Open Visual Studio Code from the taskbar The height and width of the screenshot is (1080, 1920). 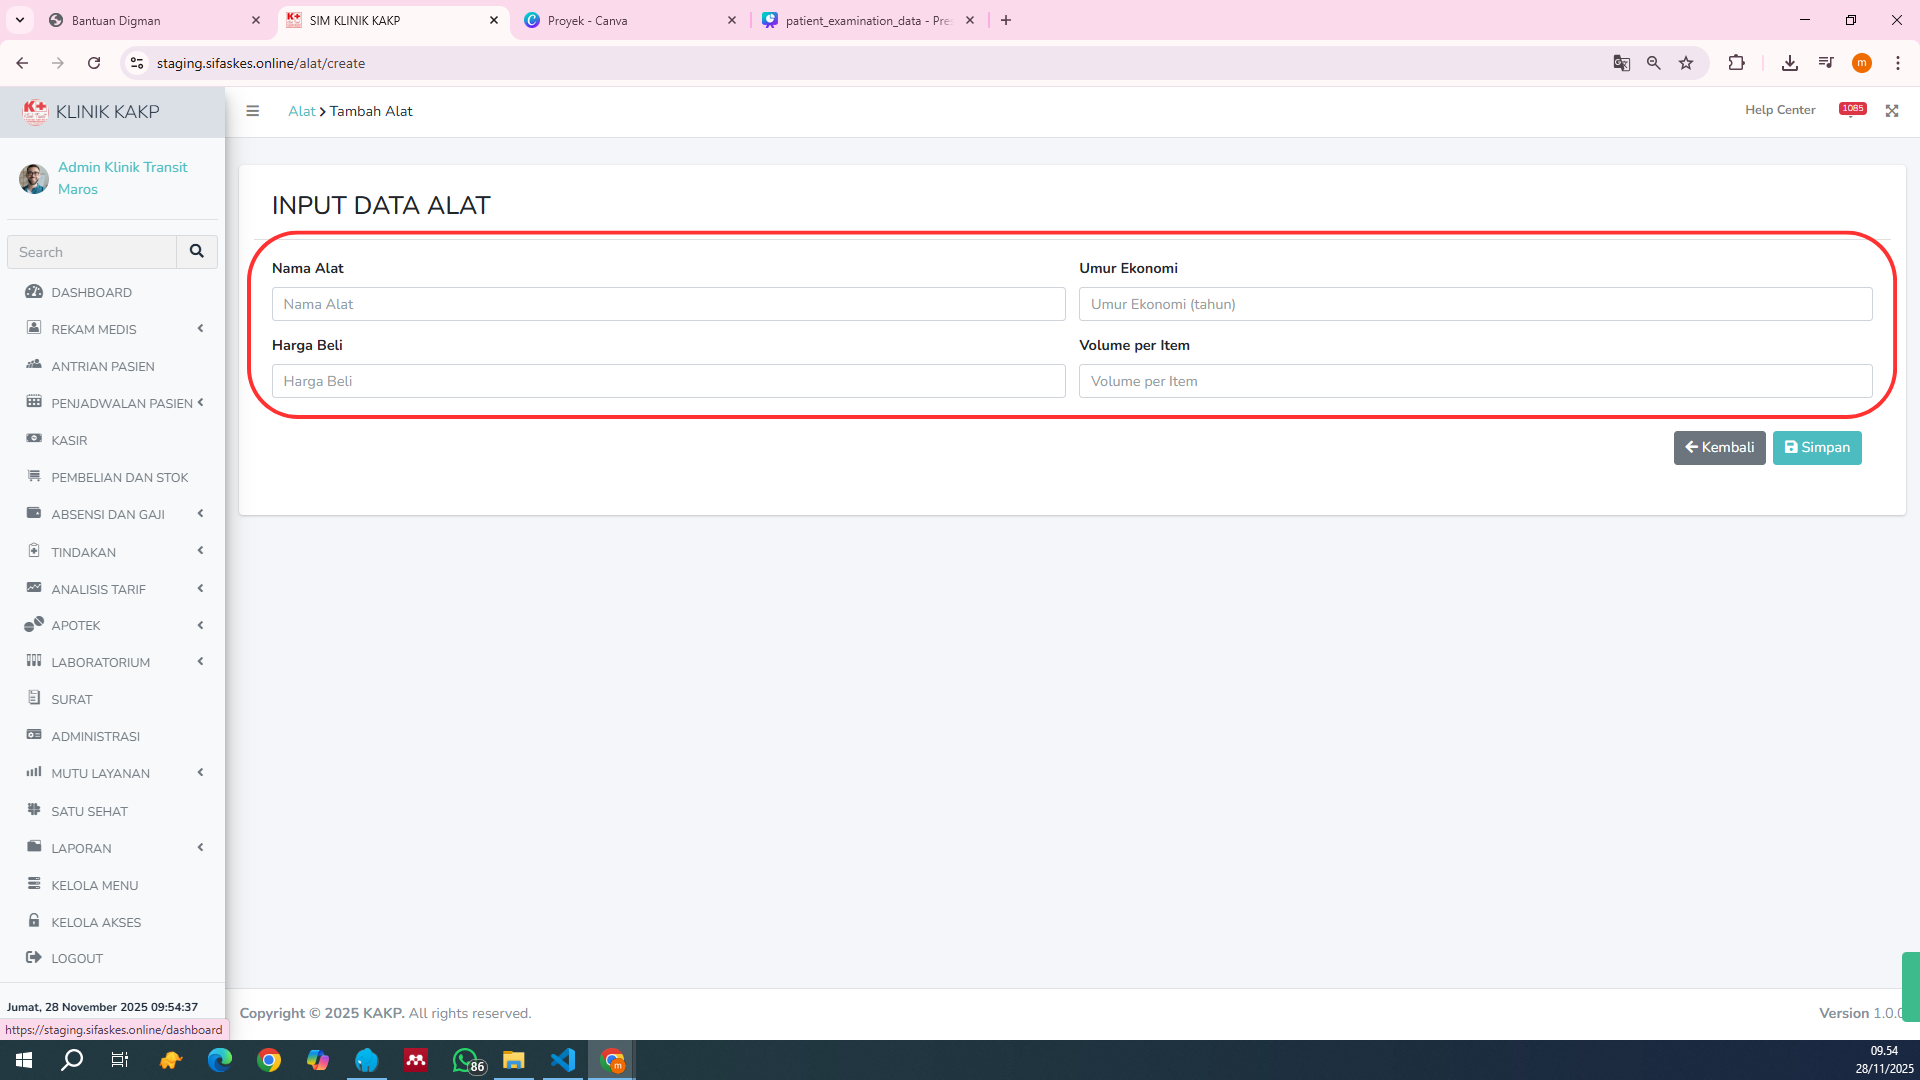pyautogui.click(x=563, y=1060)
